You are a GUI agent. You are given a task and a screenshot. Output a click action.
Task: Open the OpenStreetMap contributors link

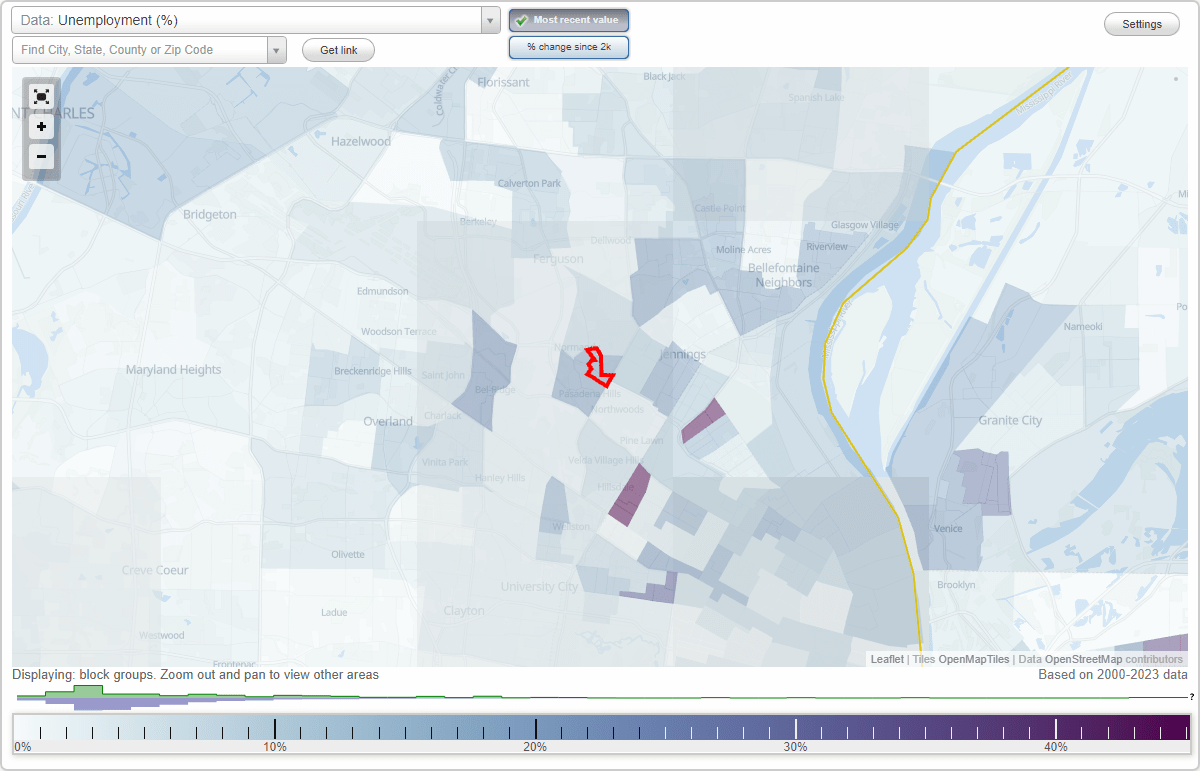tap(1111, 659)
